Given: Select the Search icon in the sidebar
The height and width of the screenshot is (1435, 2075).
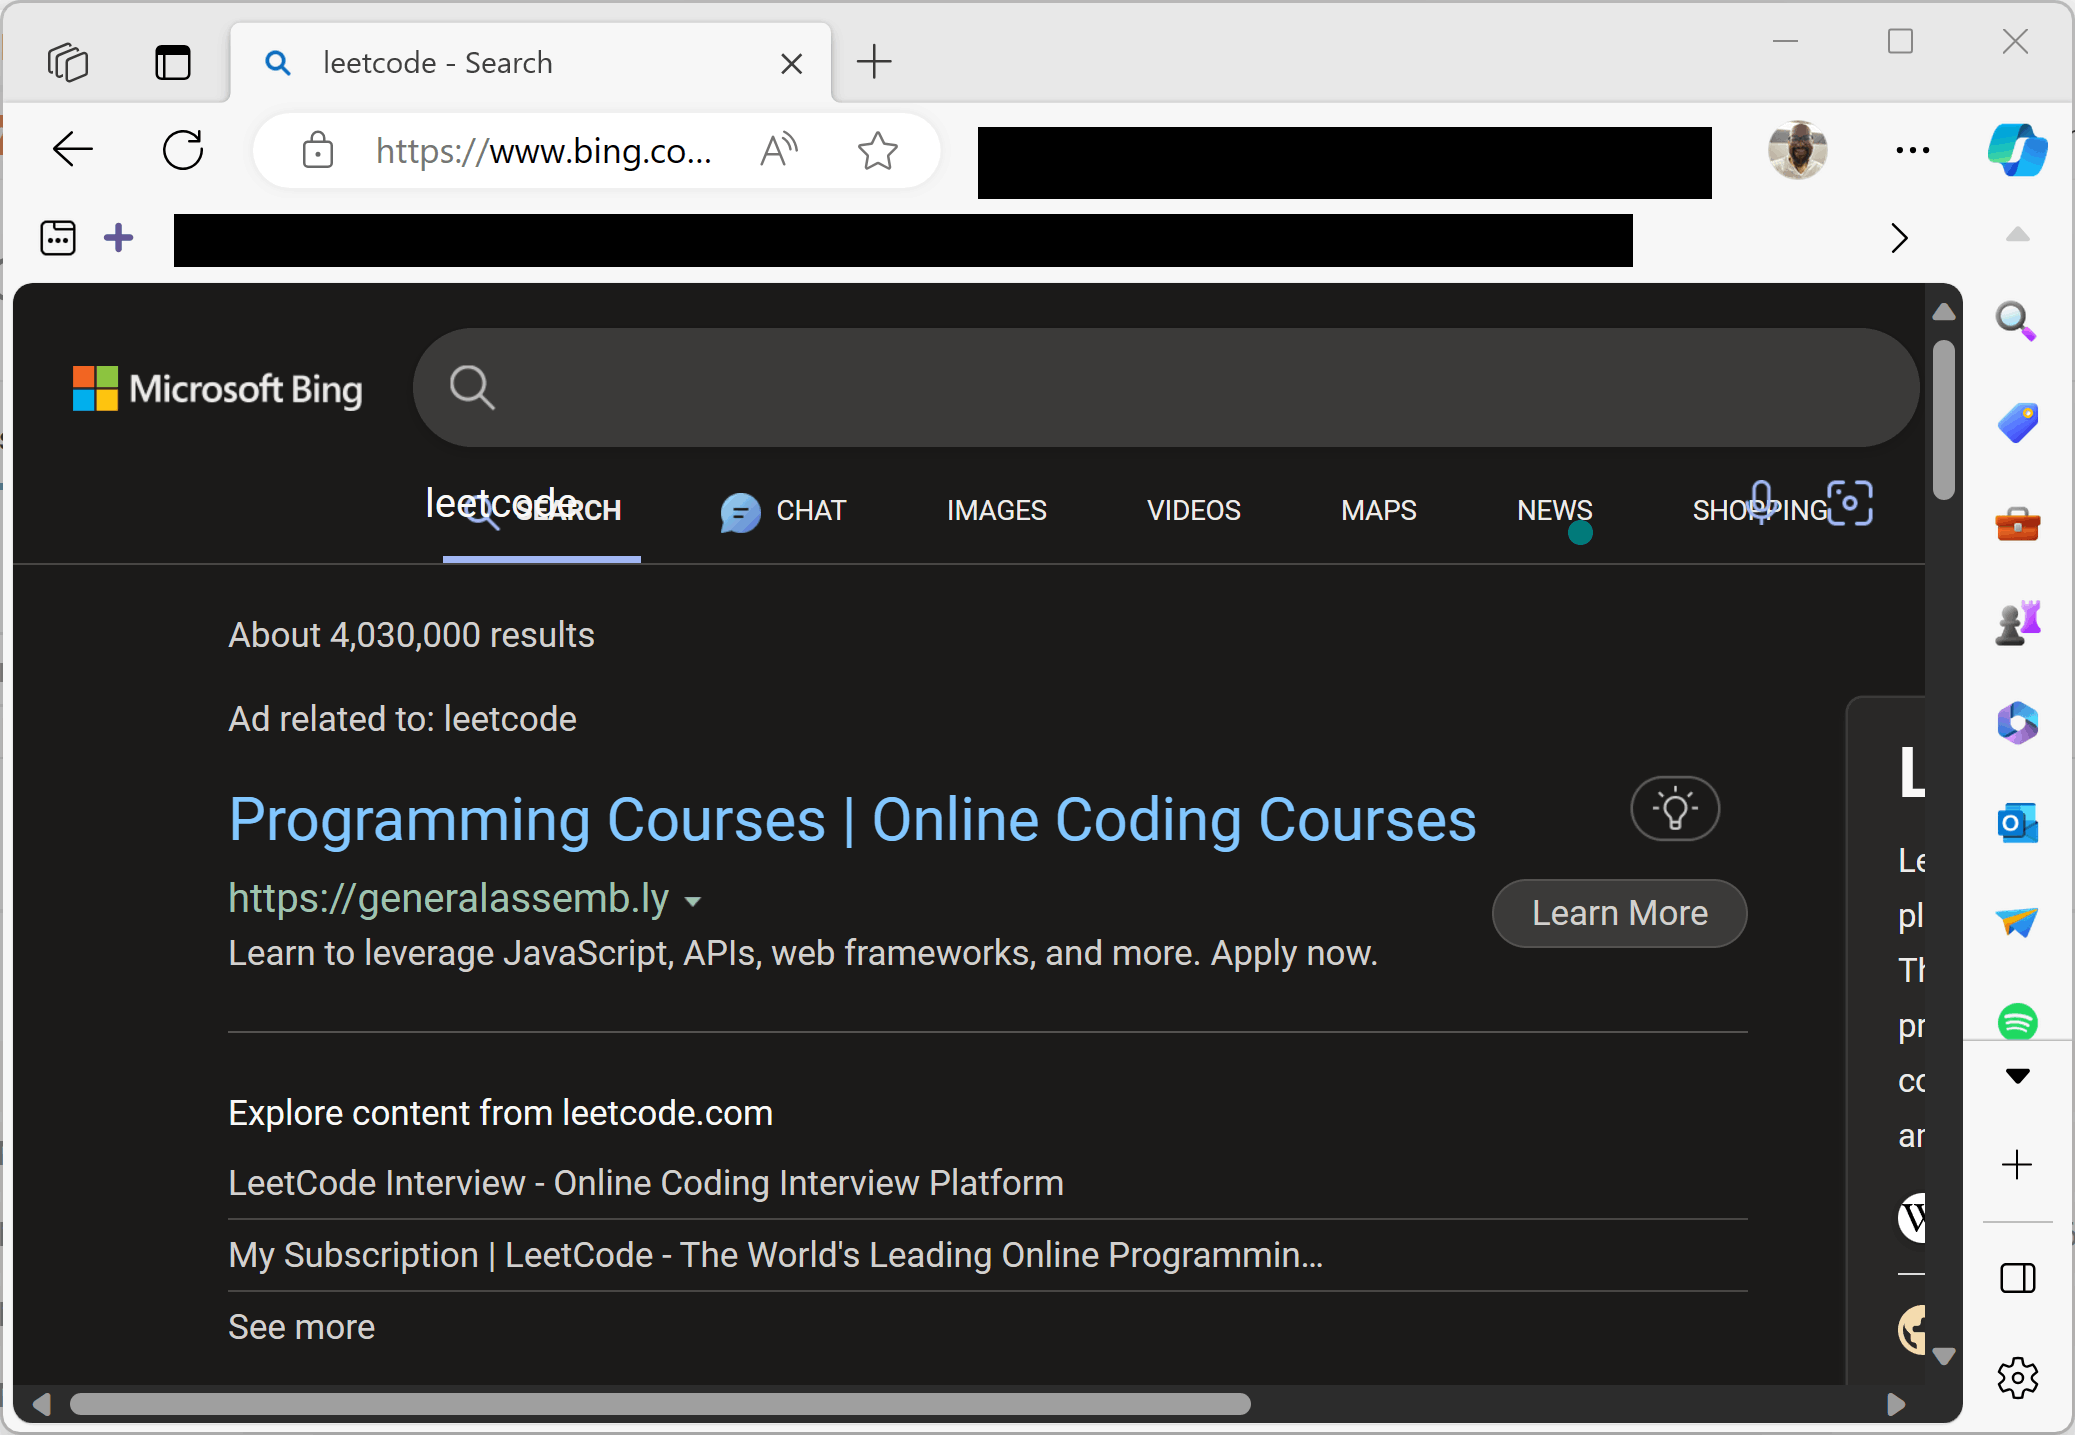Looking at the screenshot, I should [x=2017, y=322].
